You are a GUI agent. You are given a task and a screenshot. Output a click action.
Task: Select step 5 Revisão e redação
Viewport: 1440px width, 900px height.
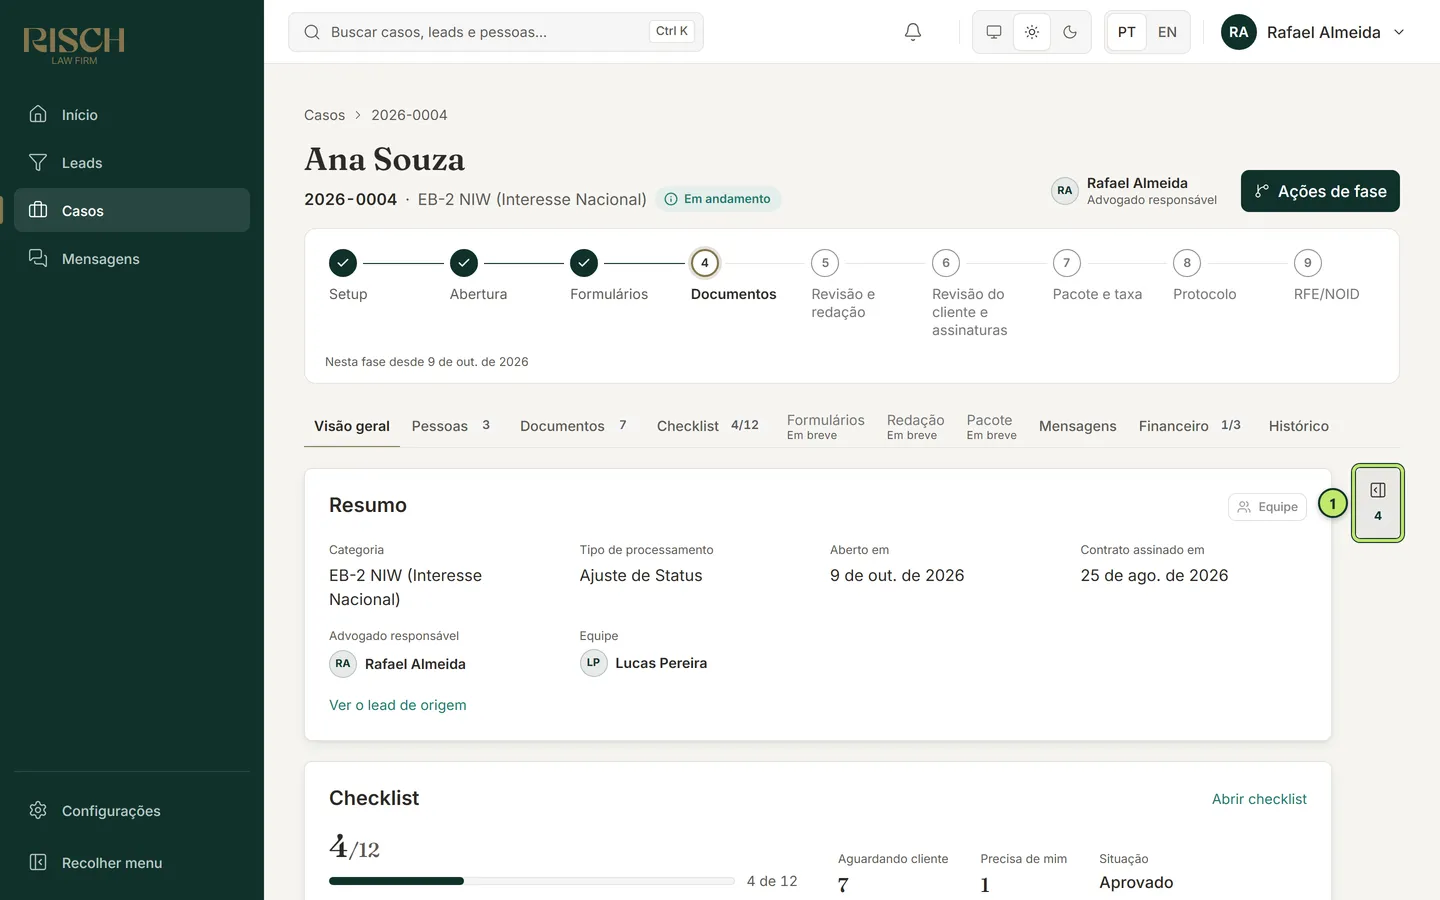coord(825,263)
